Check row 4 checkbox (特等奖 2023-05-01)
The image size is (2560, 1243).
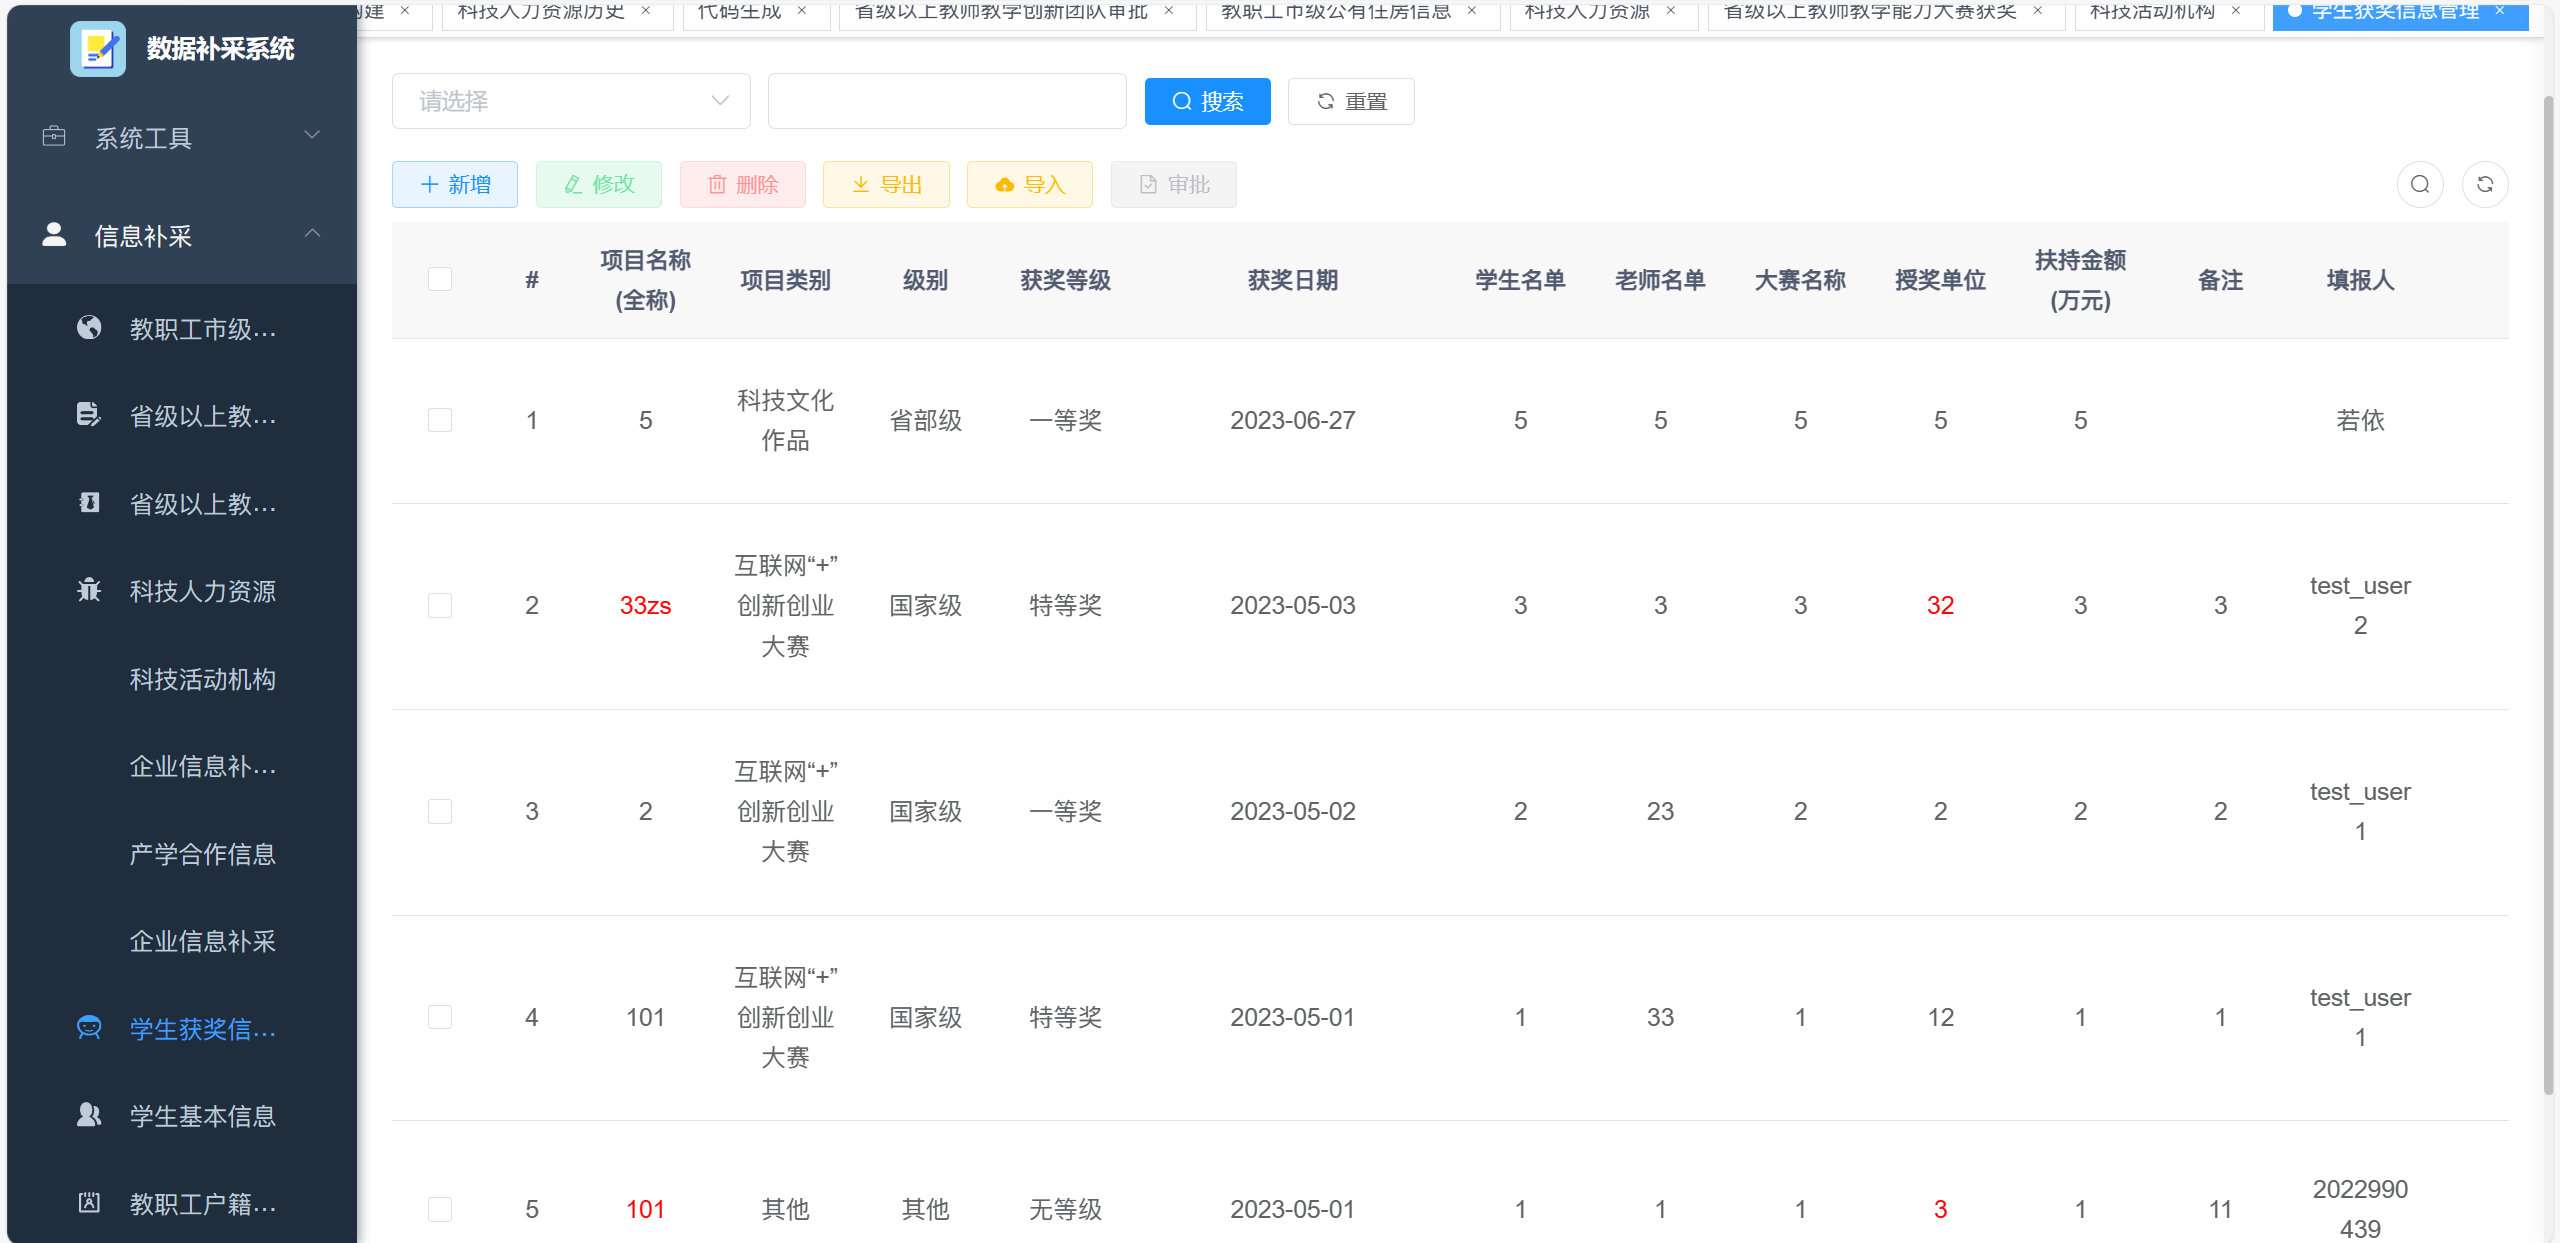pos(440,1017)
